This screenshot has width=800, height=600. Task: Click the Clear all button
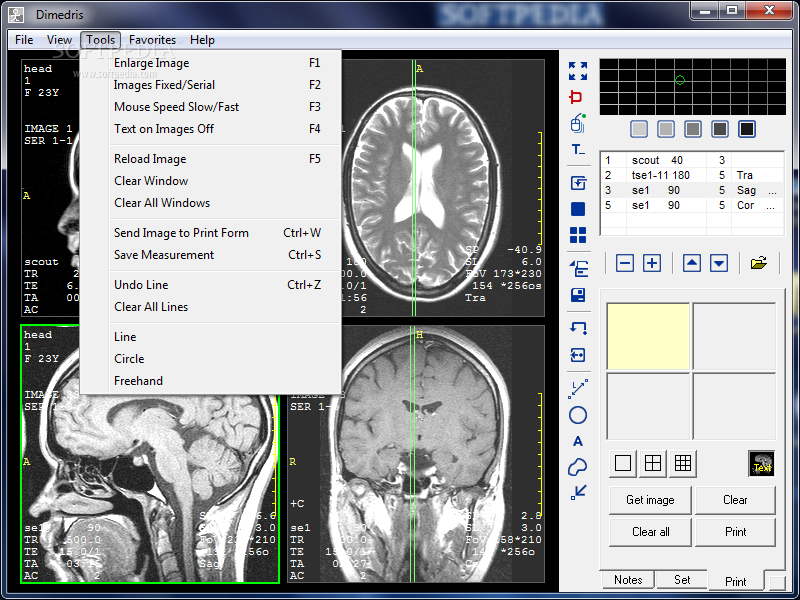[650, 532]
